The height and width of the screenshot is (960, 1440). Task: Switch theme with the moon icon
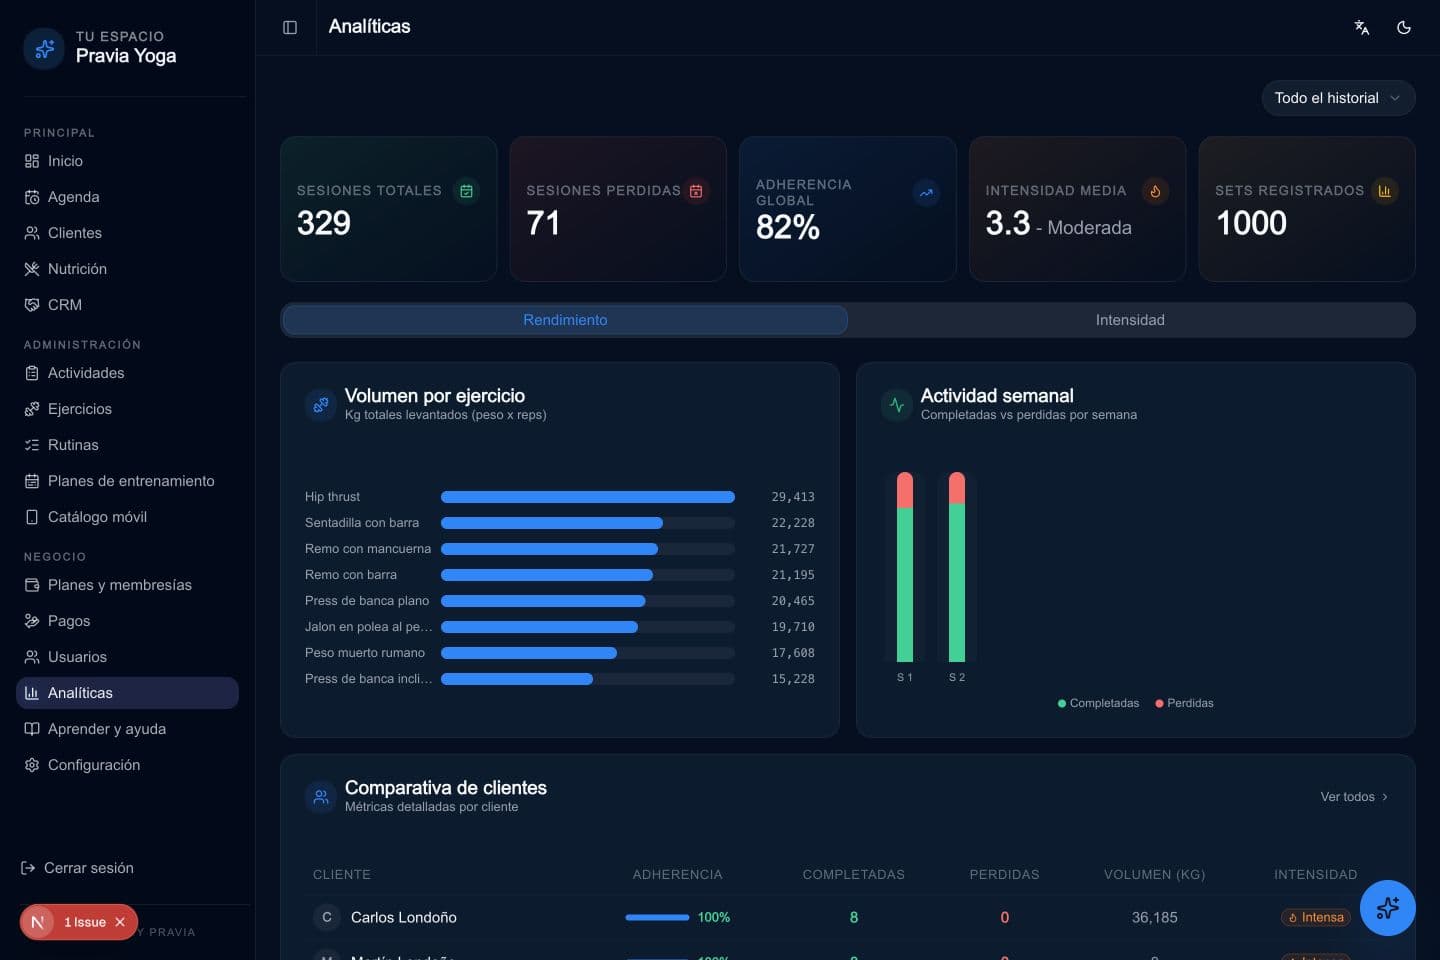(x=1404, y=27)
